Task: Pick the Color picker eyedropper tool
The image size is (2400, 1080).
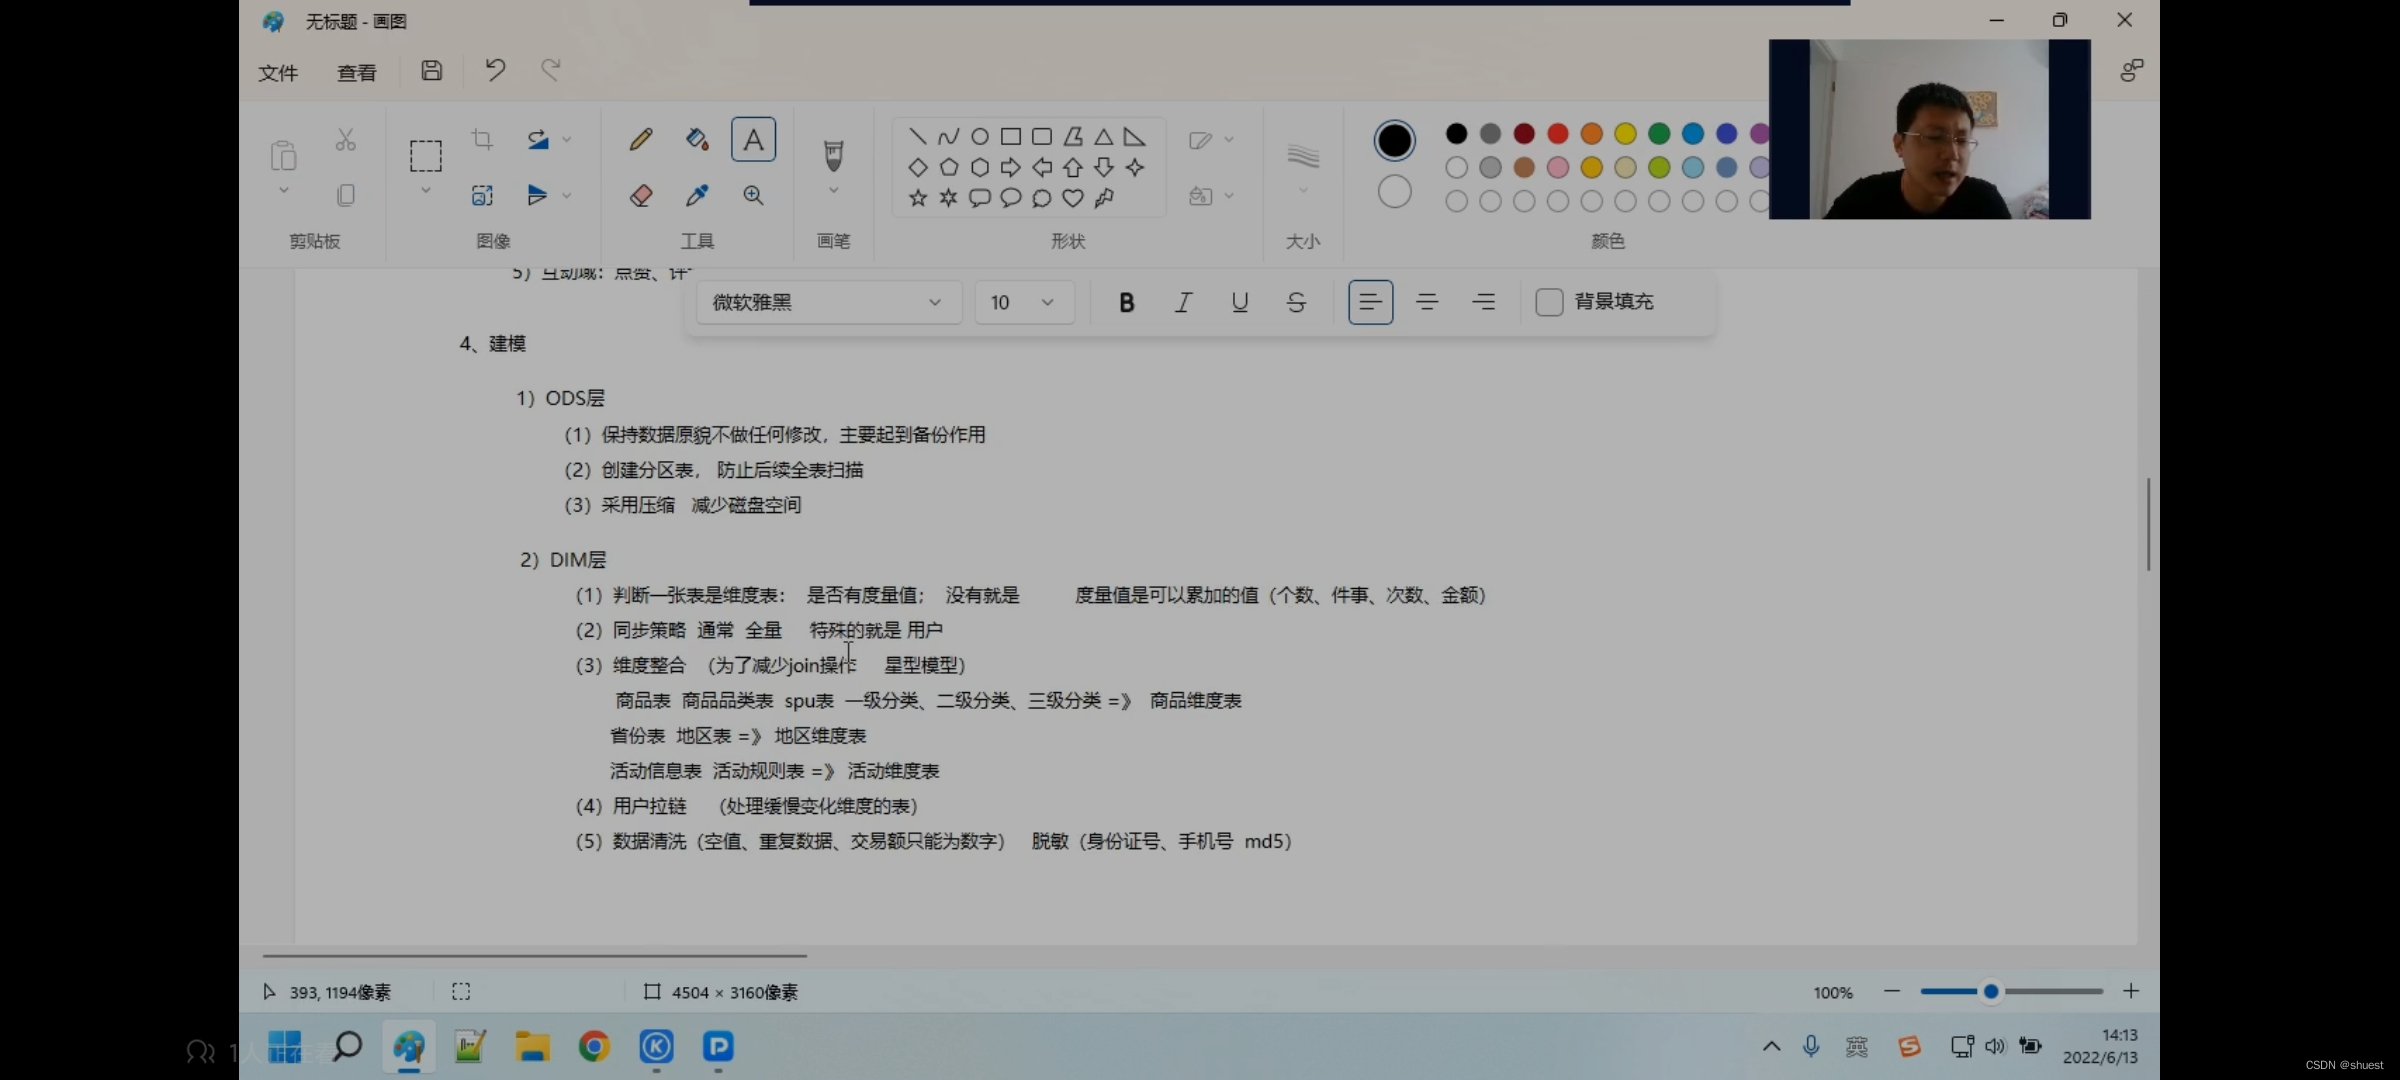Action: [x=697, y=196]
